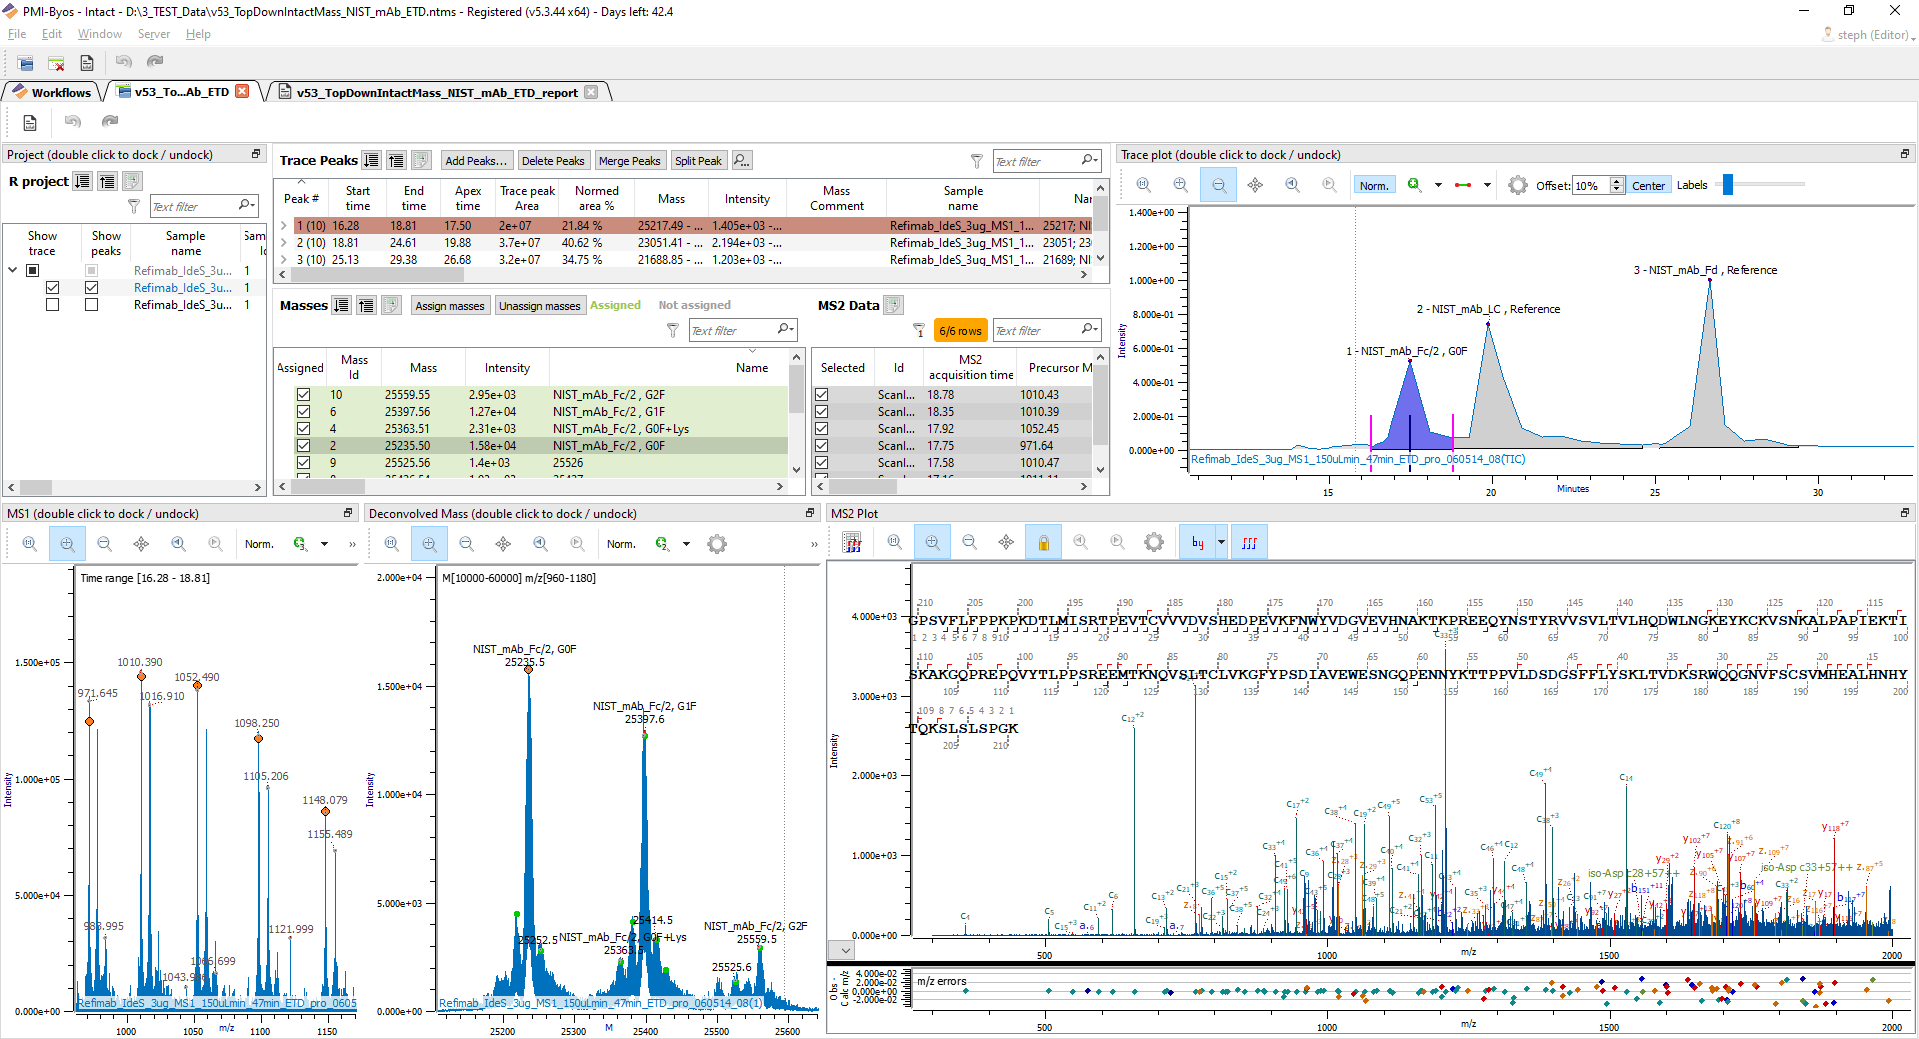This screenshot has height=1039, width=1919.
Task: Uncheck Selected for MS2 scan at 17.92
Action: 822,429
